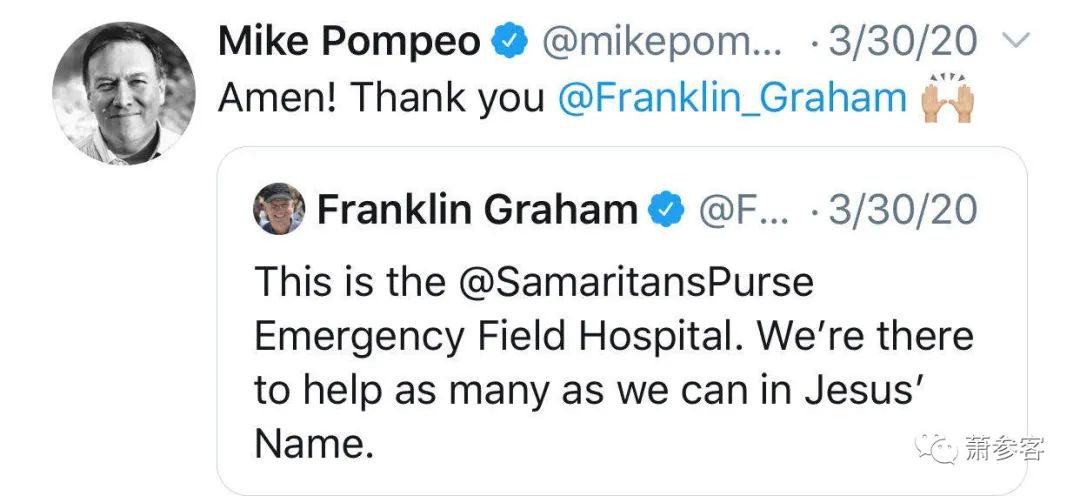This screenshot has width=1080, height=496.
Task: Click the 萧参客 watermark text
Action: 1003,449
